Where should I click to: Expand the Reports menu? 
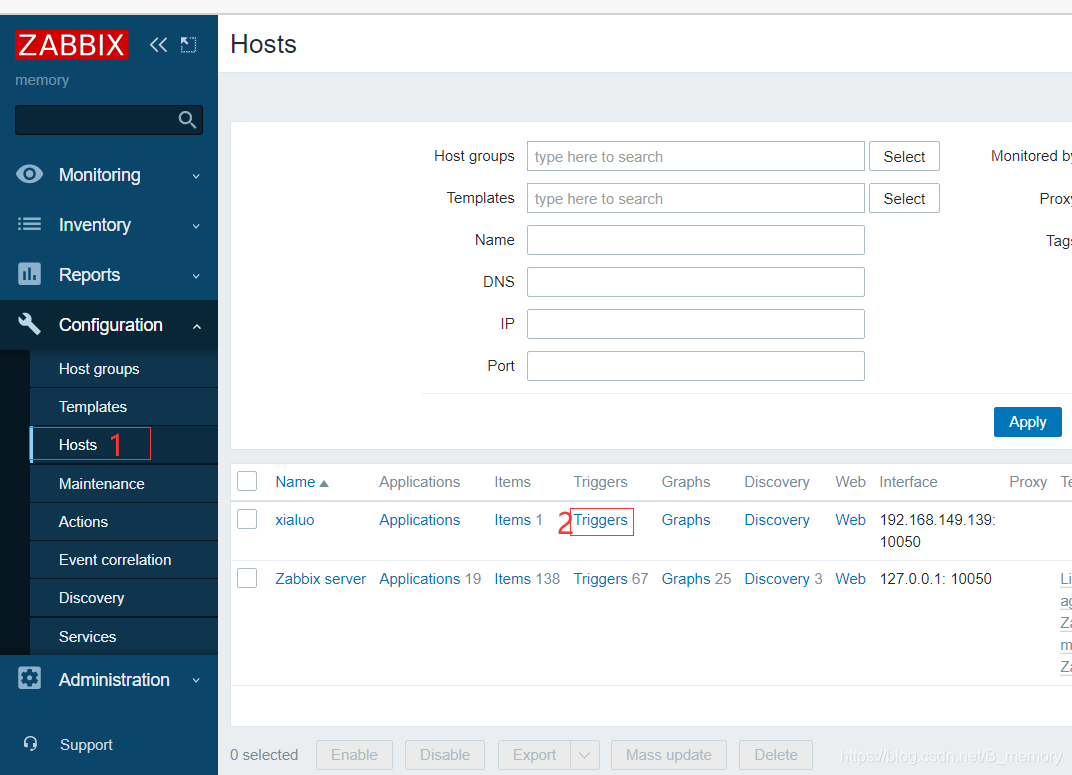[109, 275]
